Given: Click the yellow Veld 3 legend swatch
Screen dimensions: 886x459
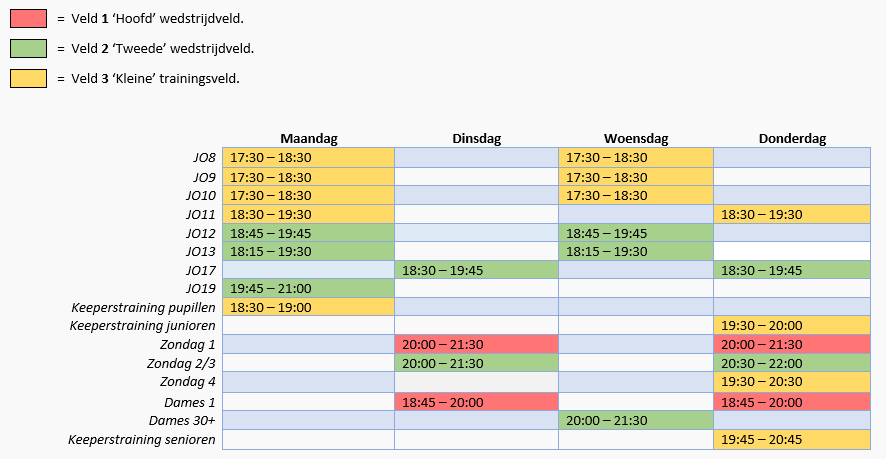Looking at the screenshot, I should click(x=28, y=78).
